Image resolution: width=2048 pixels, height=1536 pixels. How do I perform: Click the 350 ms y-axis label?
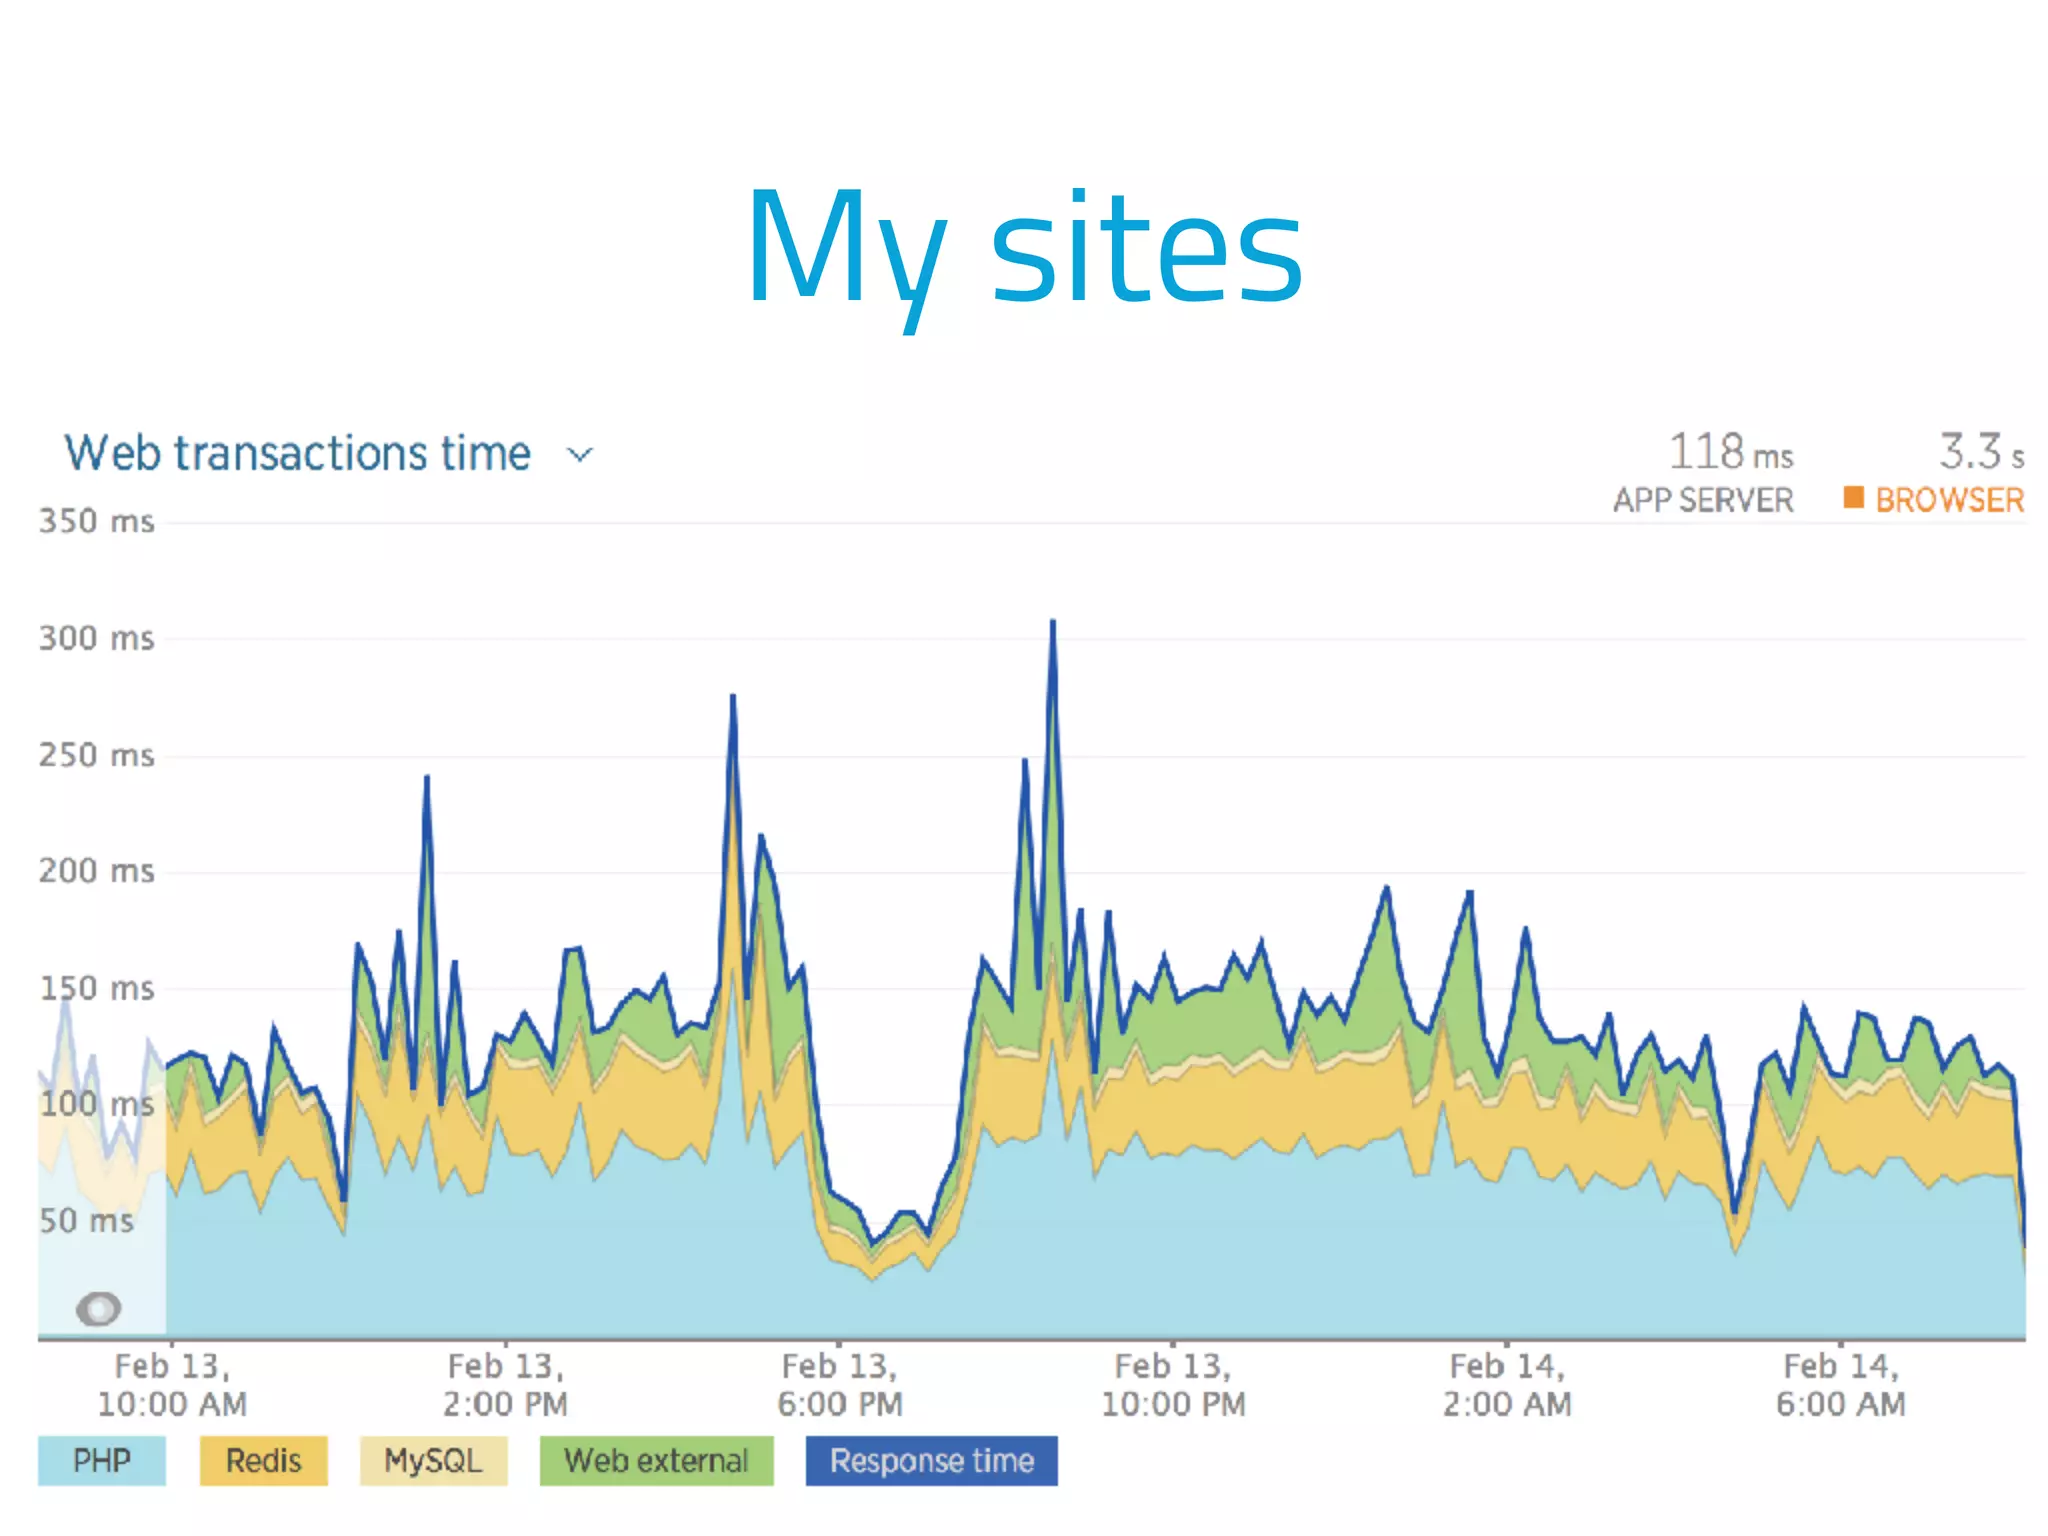pos(97,521)
